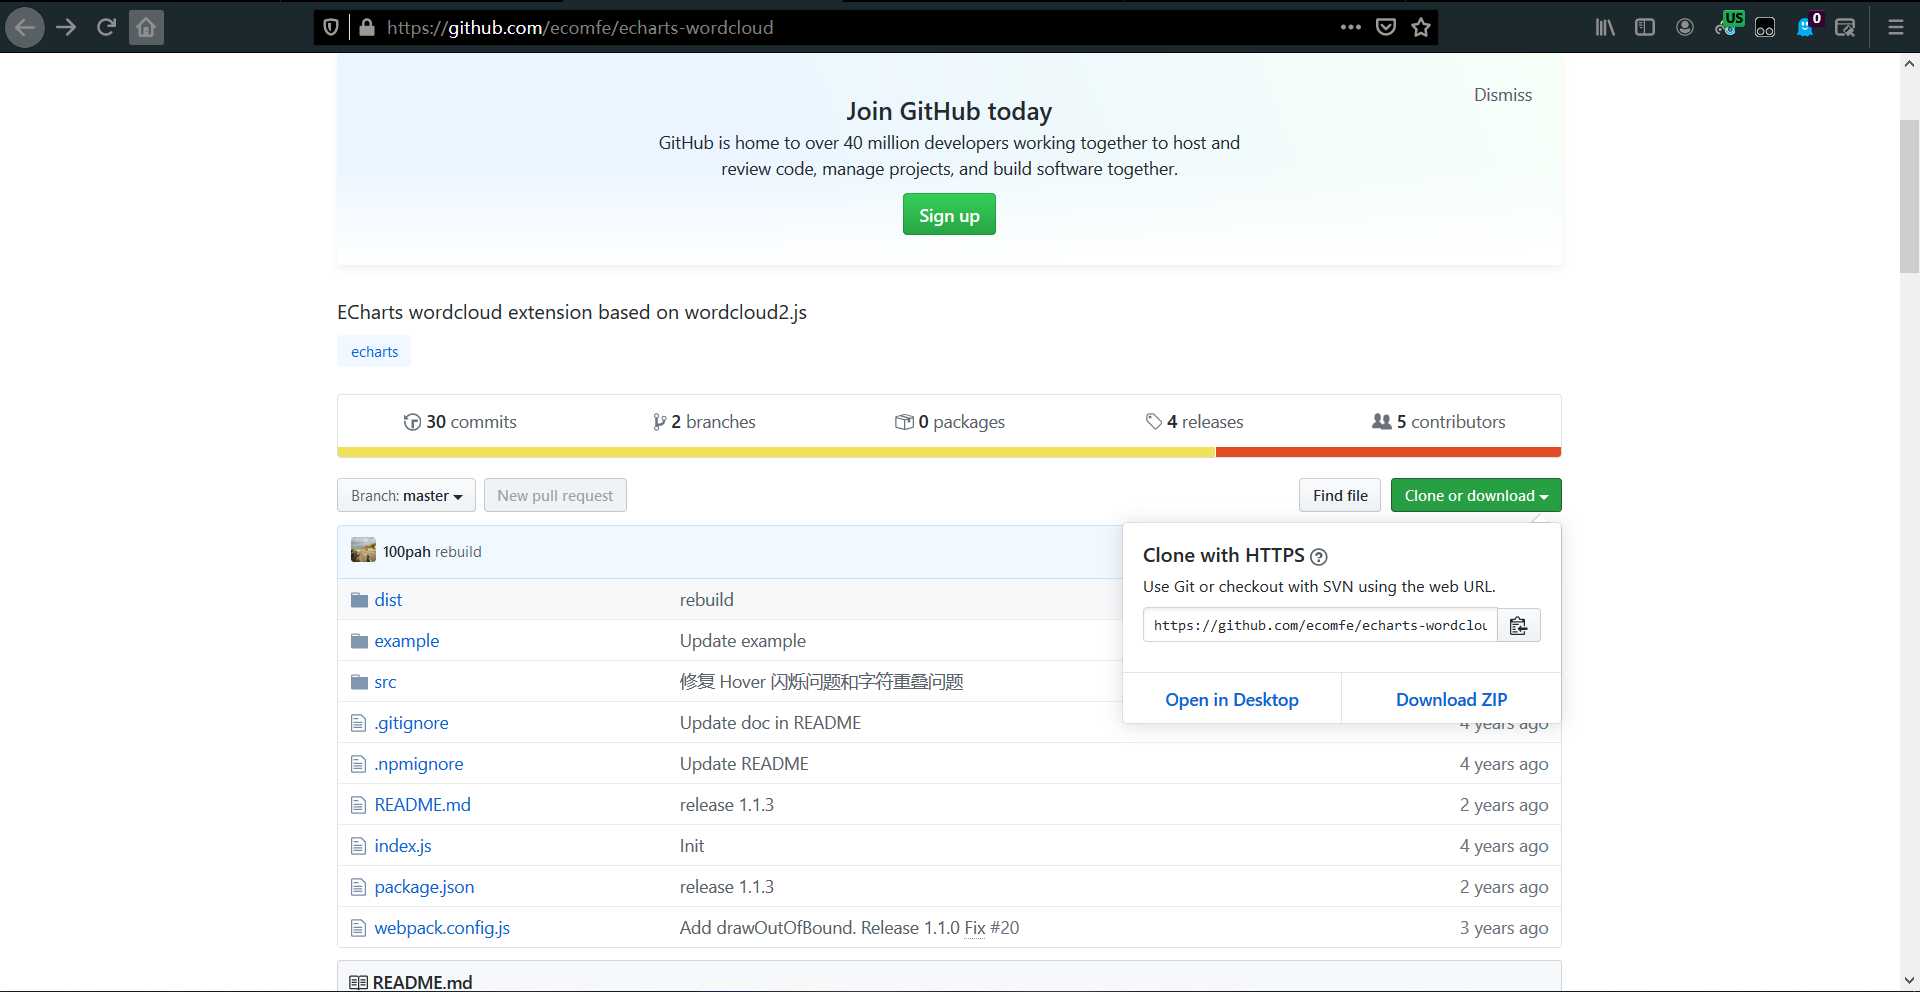This screenshot has width=1920, height=992.
Task: Open the .npmignore file
Action: click(419, 764)
